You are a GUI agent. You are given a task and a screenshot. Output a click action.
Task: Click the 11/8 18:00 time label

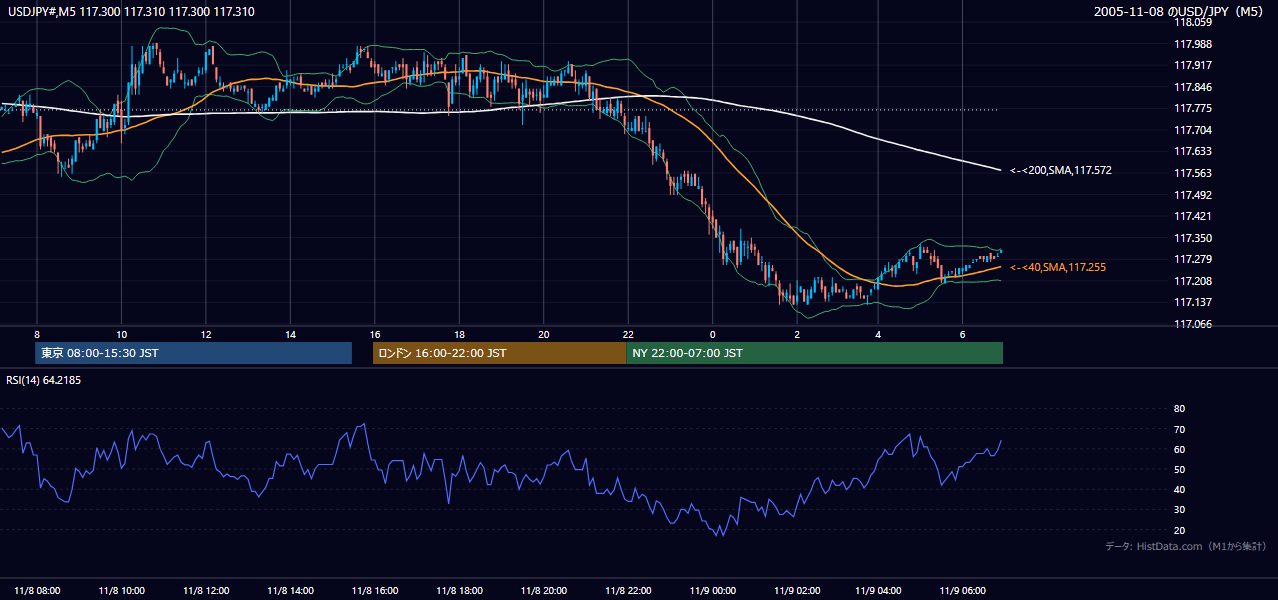pos(458,590)
